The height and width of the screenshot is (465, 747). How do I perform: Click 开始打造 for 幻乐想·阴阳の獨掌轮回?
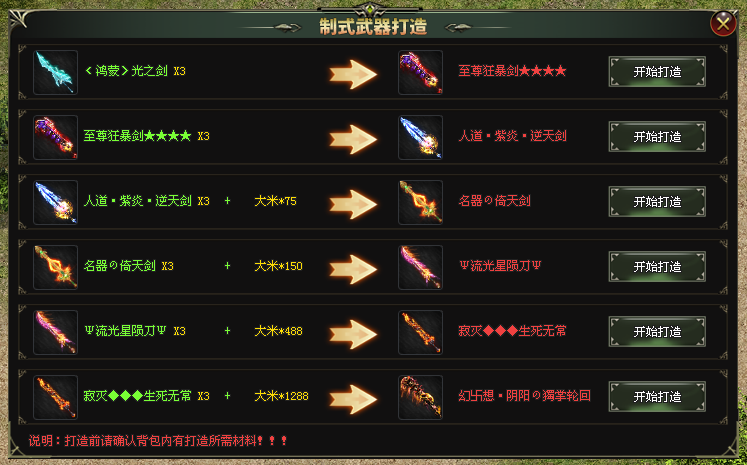(x=657, y=396)
